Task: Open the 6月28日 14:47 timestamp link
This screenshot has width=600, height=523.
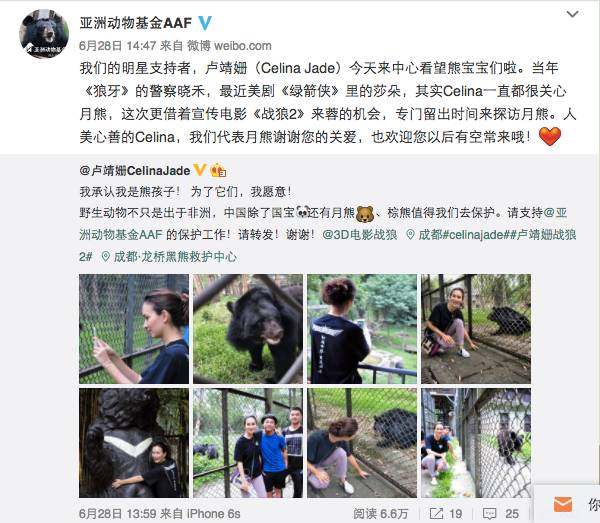Action: click(x=117, y=46)
